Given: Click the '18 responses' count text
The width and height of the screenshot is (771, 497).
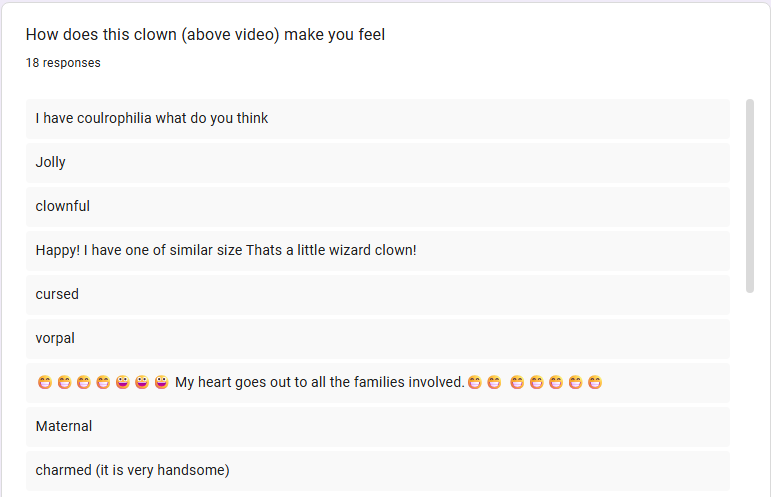Looking at the screenshot, I should click(x=63, y=63).
